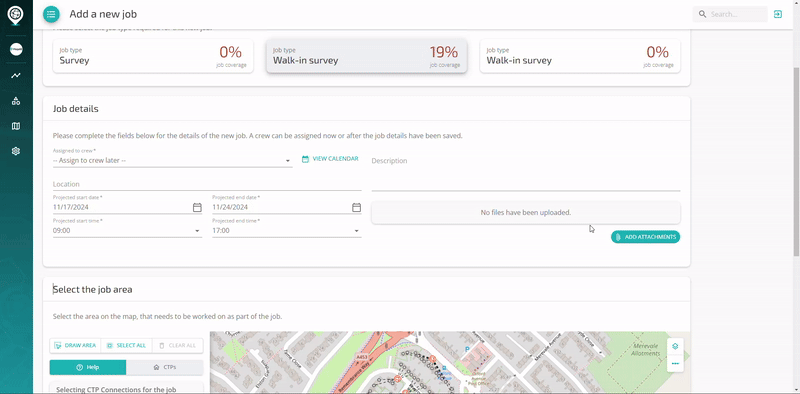Switch to the CTPs tab
This screenshot has height=394, width=800.
164,367
